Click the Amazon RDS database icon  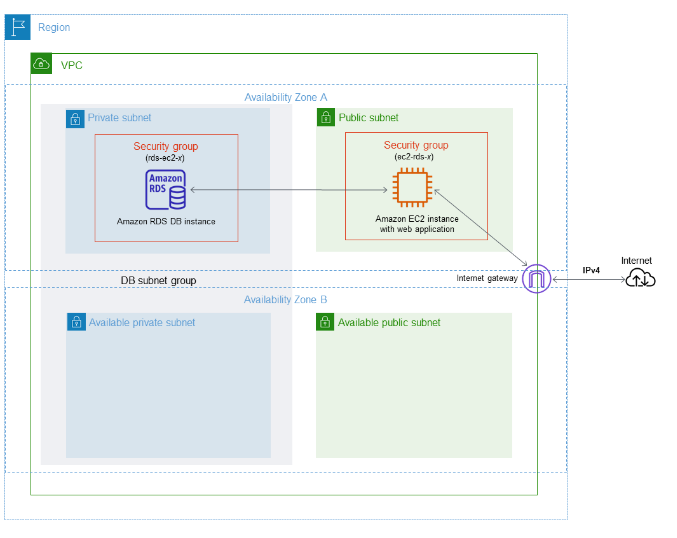point(166,190)
